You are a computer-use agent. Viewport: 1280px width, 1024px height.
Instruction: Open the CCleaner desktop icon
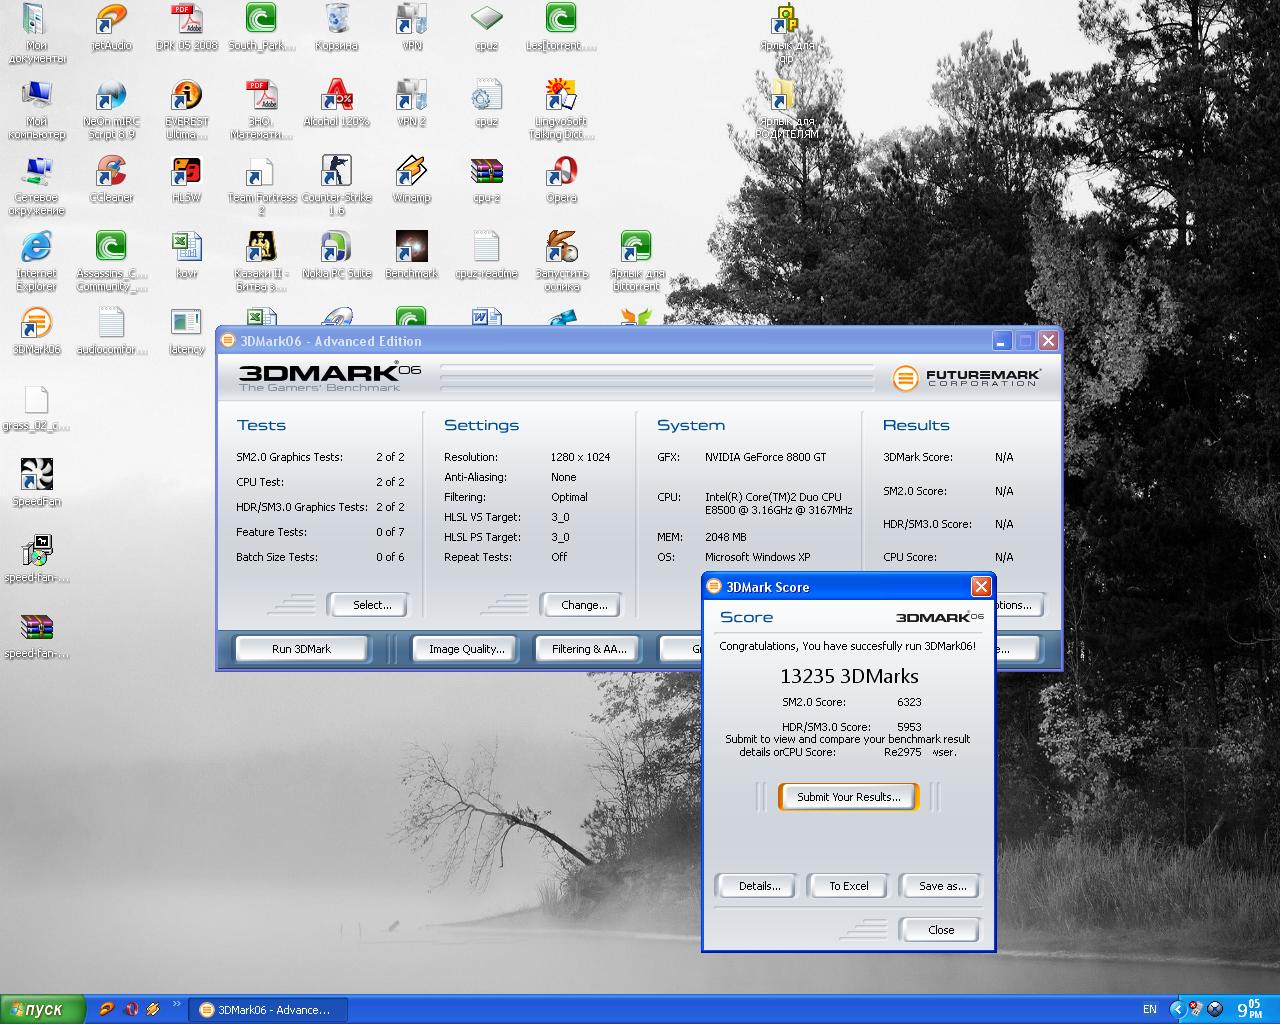[111, 174]
